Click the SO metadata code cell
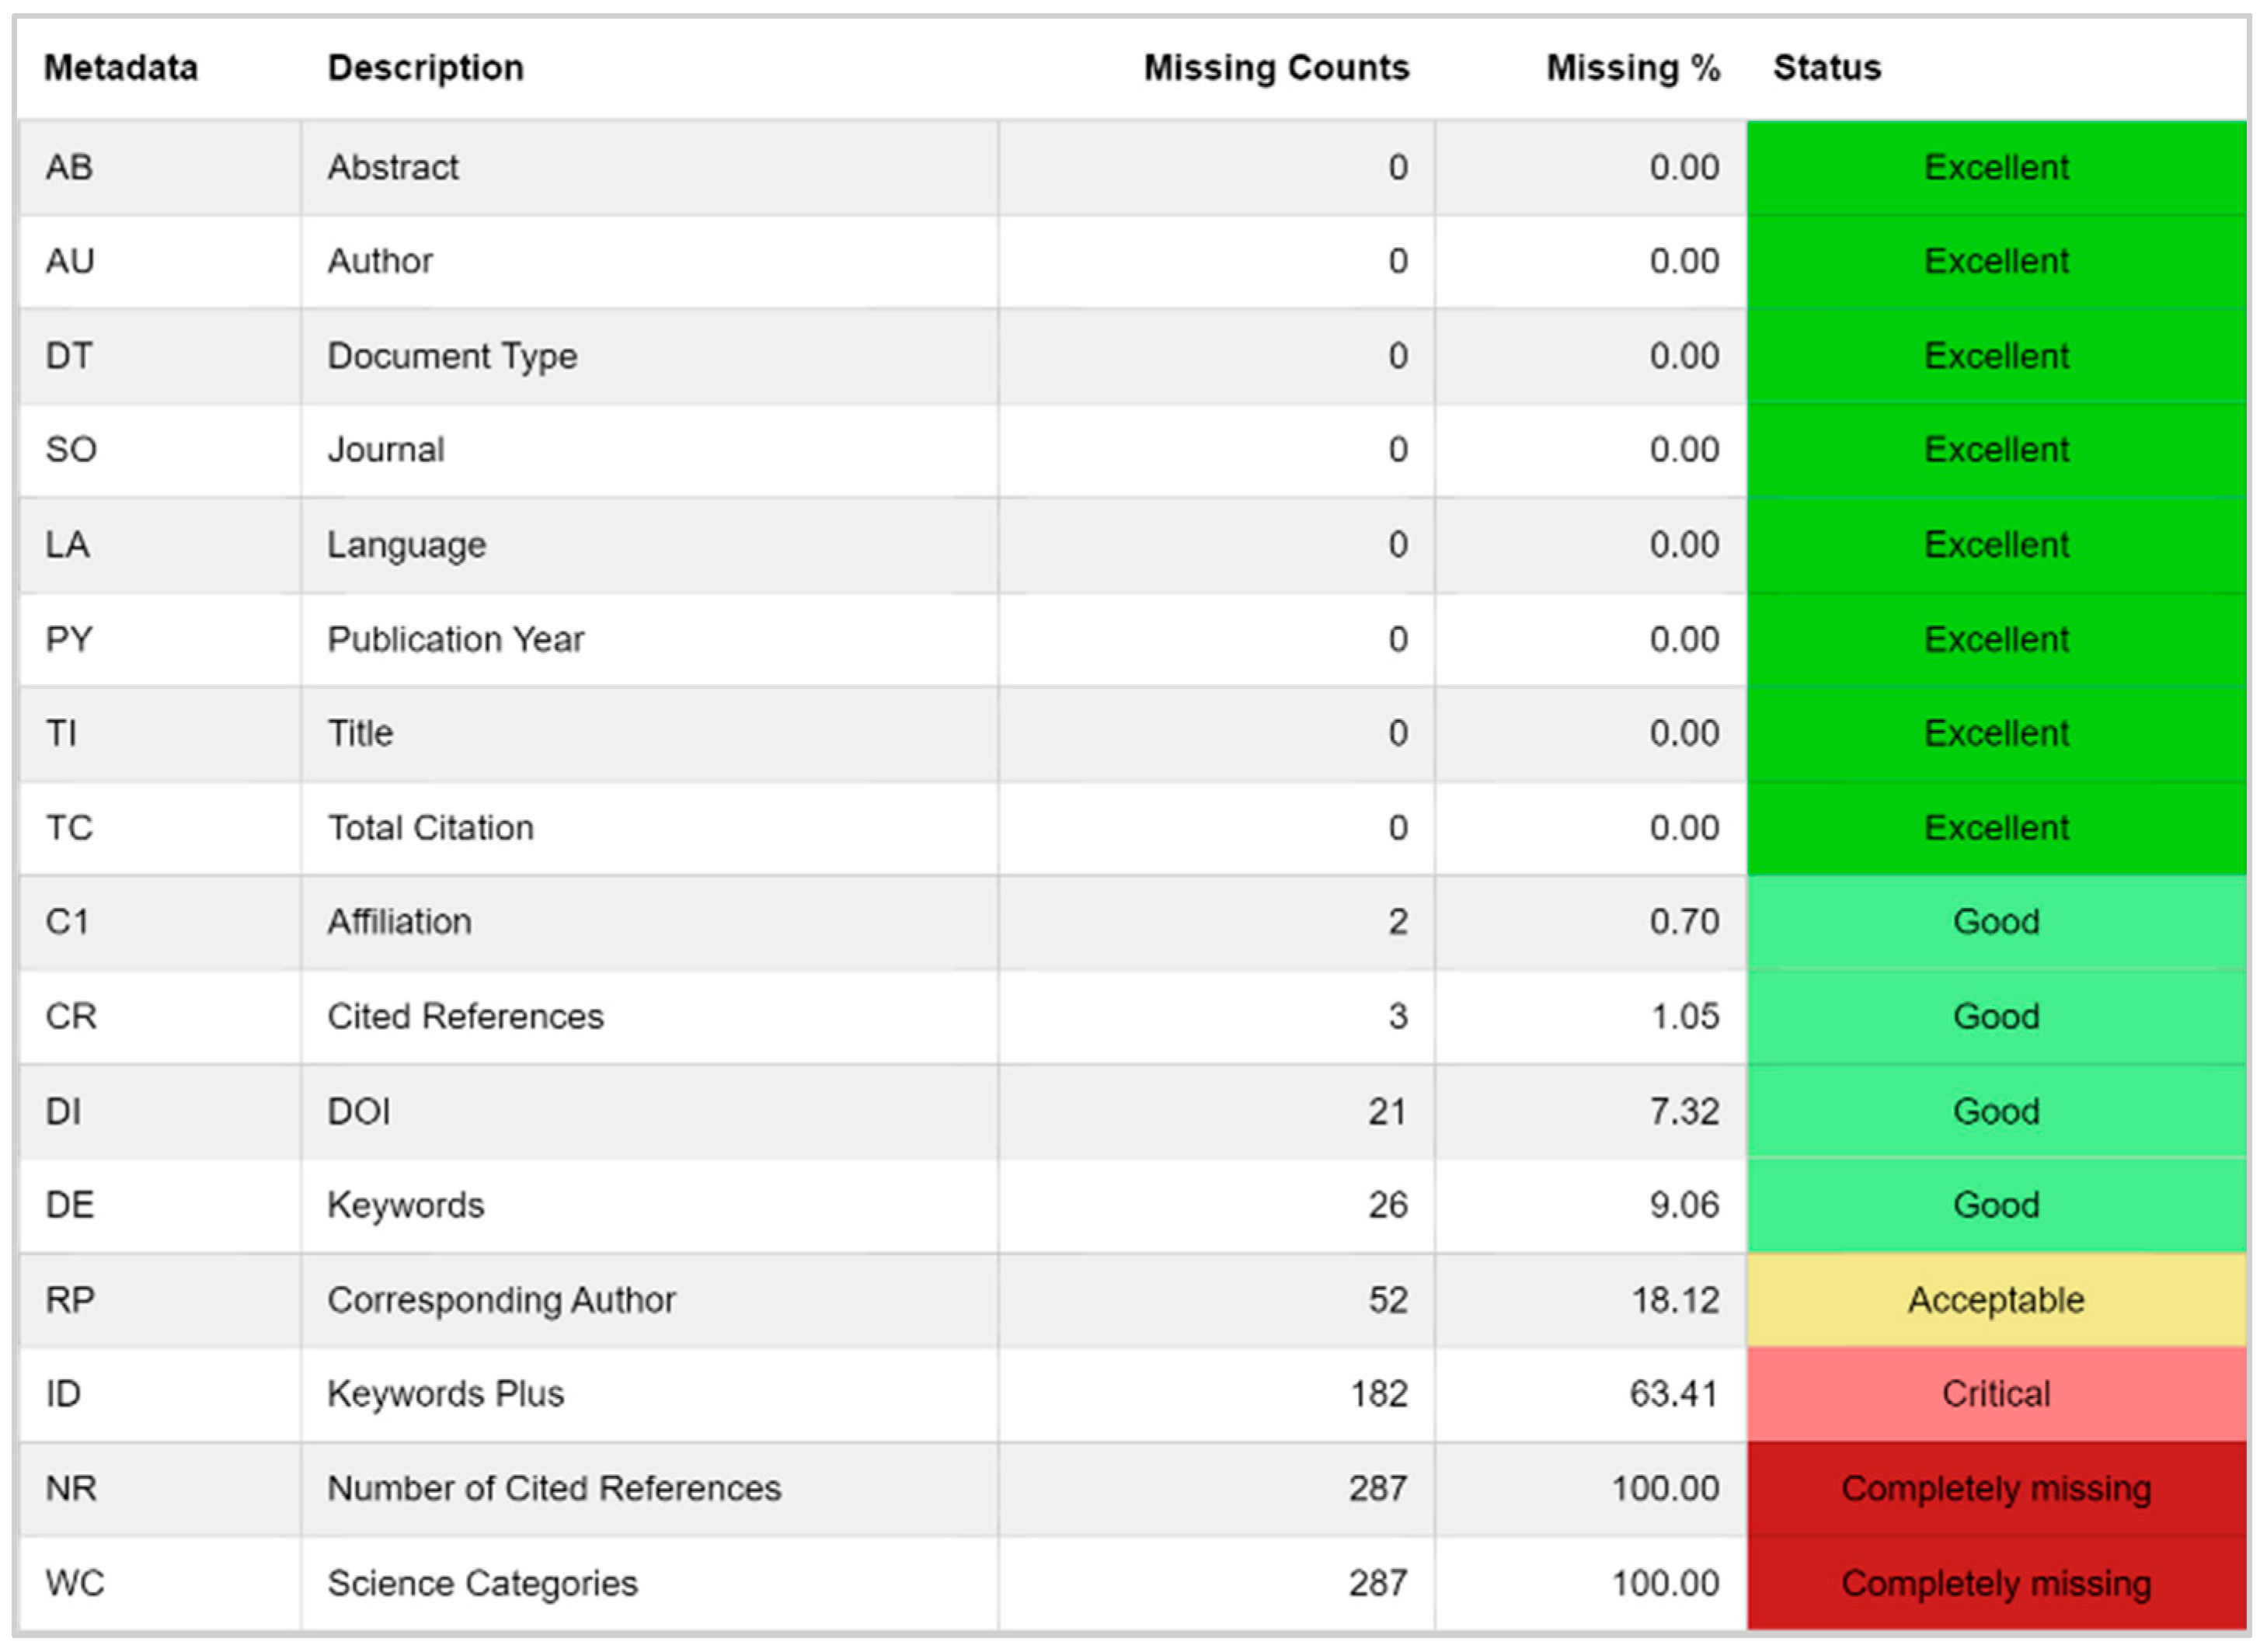This screenshot has height=1652, width=2267. click(x=71, y=450)
